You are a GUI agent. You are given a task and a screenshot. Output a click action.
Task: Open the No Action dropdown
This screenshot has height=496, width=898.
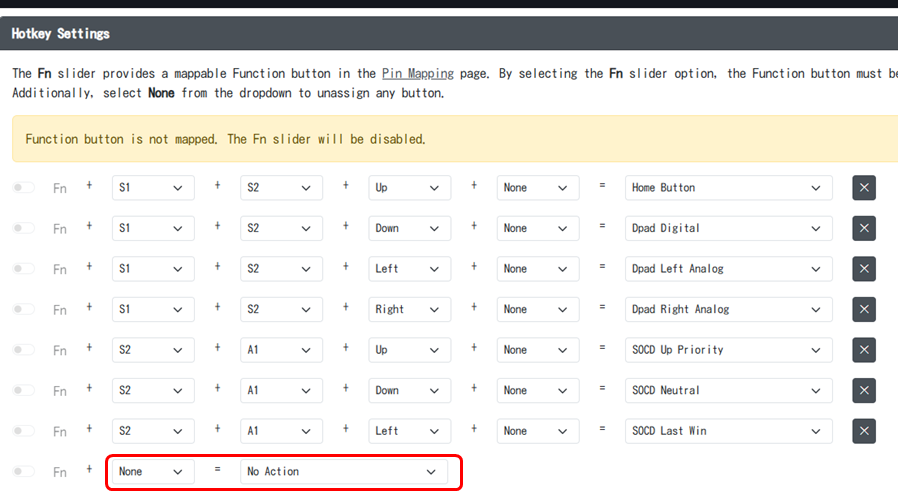[343, 471]
